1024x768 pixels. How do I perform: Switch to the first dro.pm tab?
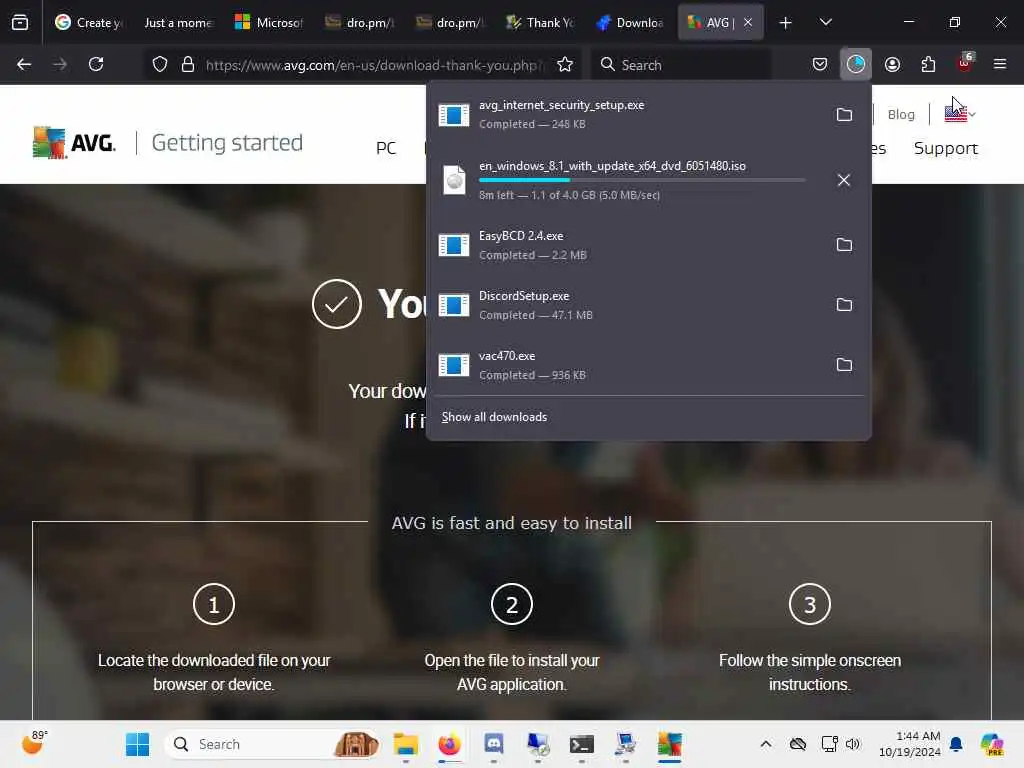click(x=359, y=22)
